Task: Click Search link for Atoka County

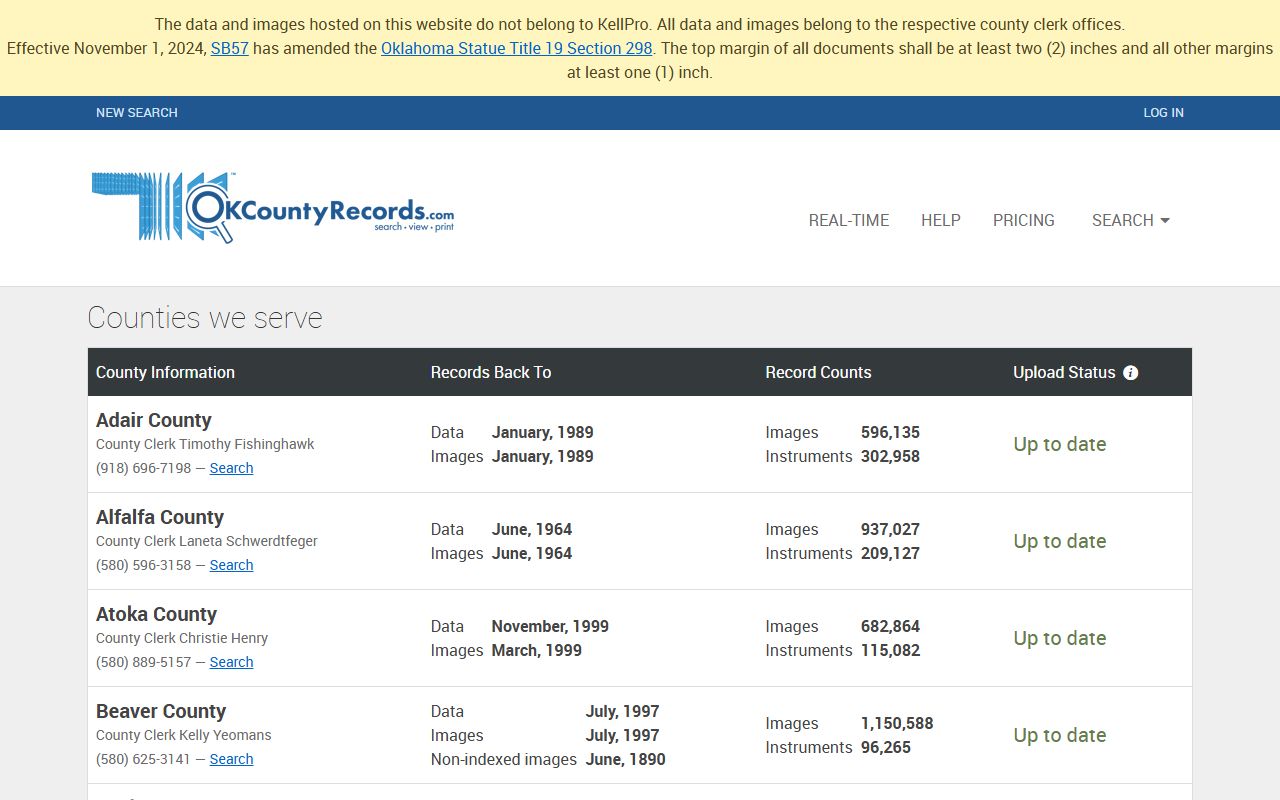Action: tap(231, 662)
